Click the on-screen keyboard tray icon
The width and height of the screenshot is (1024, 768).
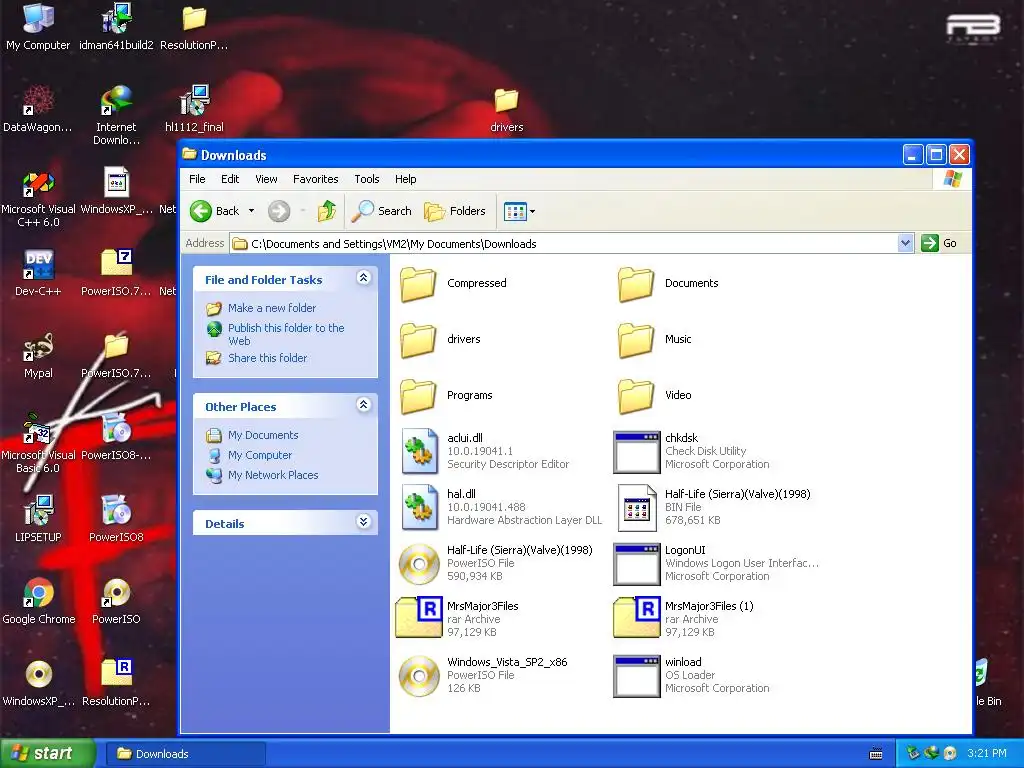click(876, 754)
